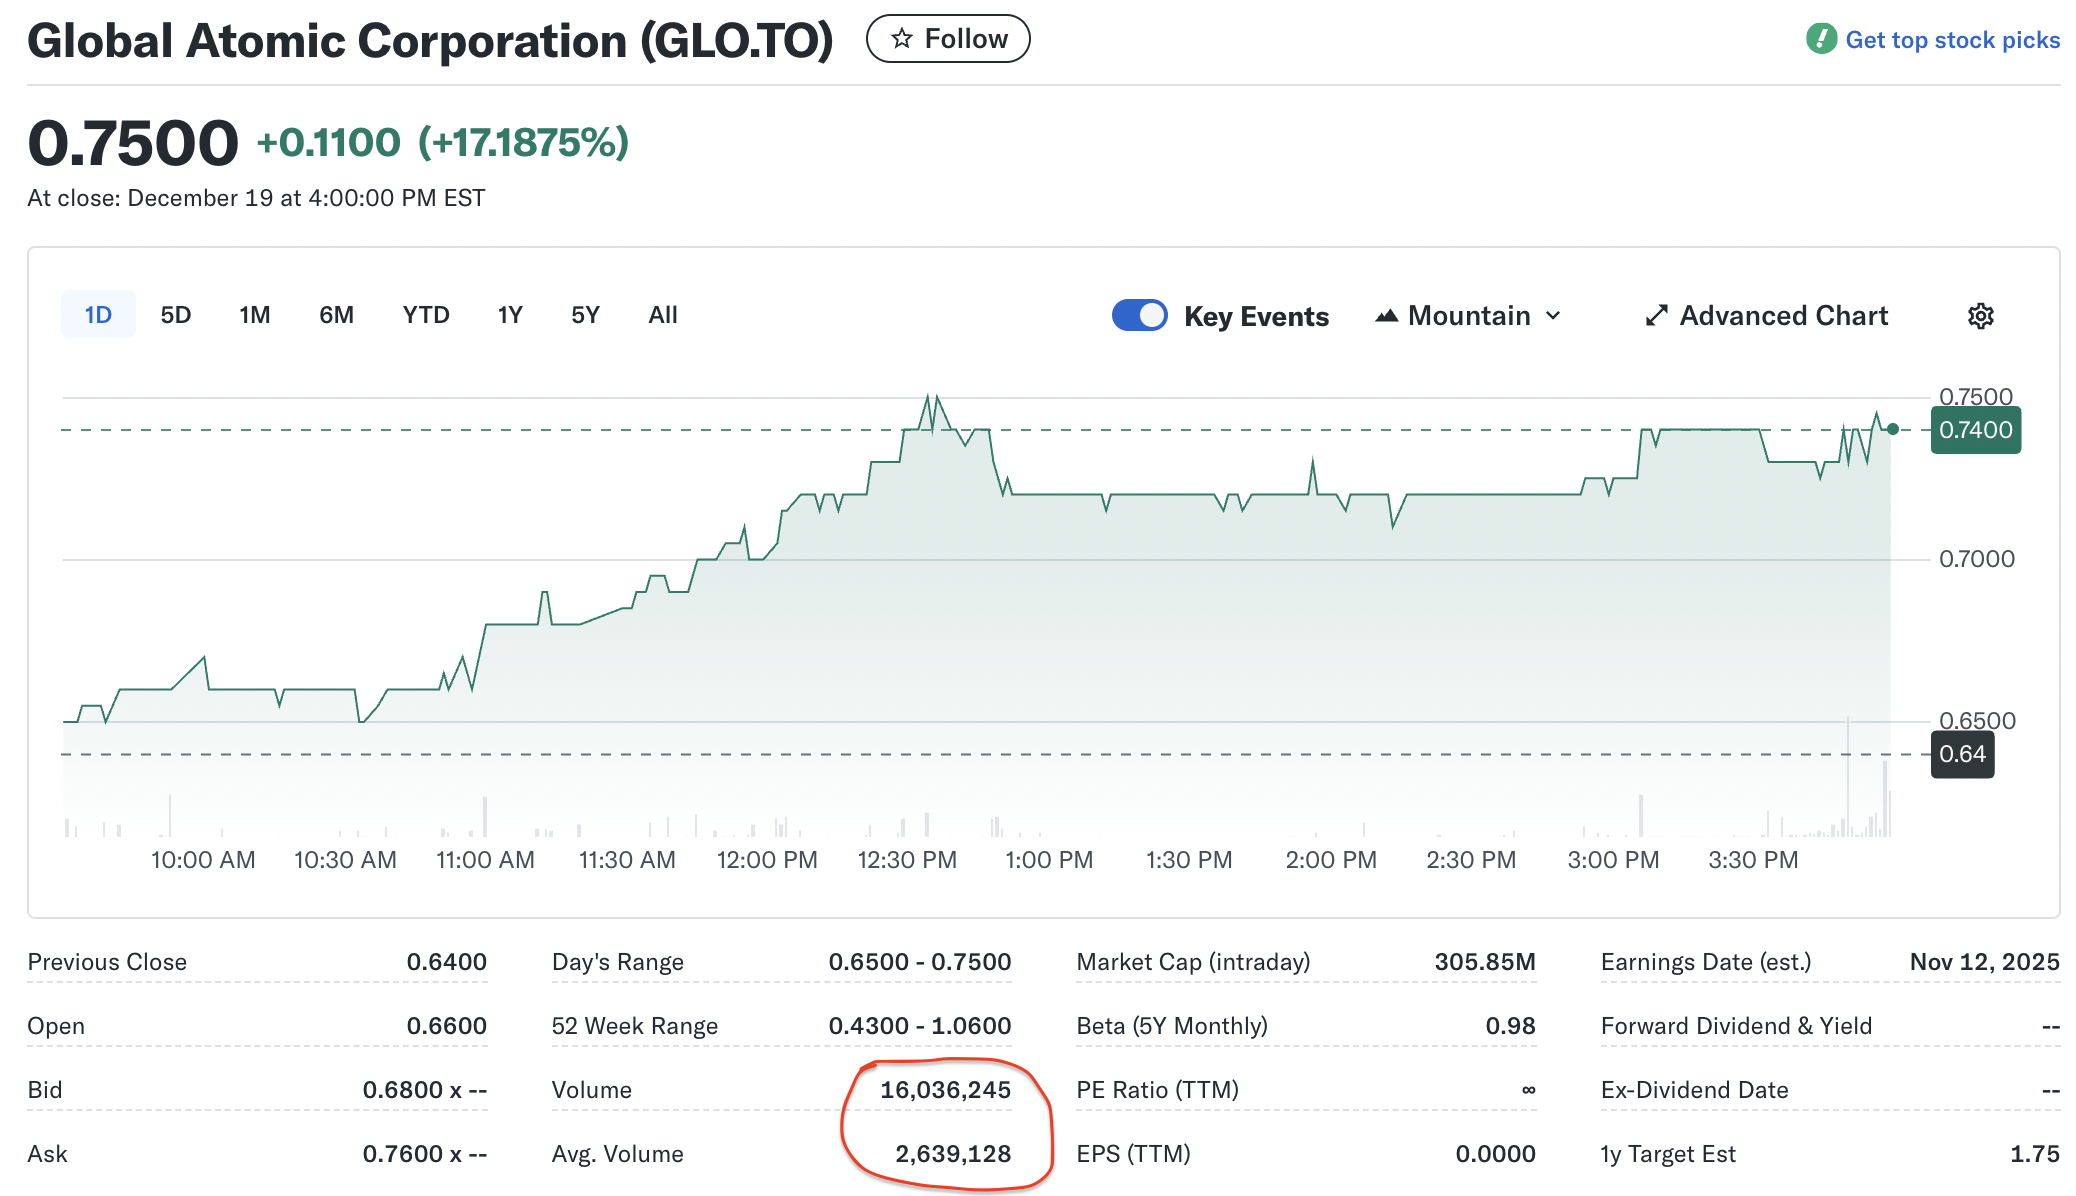Click the green stock picks badge icon

point(1821,39)
